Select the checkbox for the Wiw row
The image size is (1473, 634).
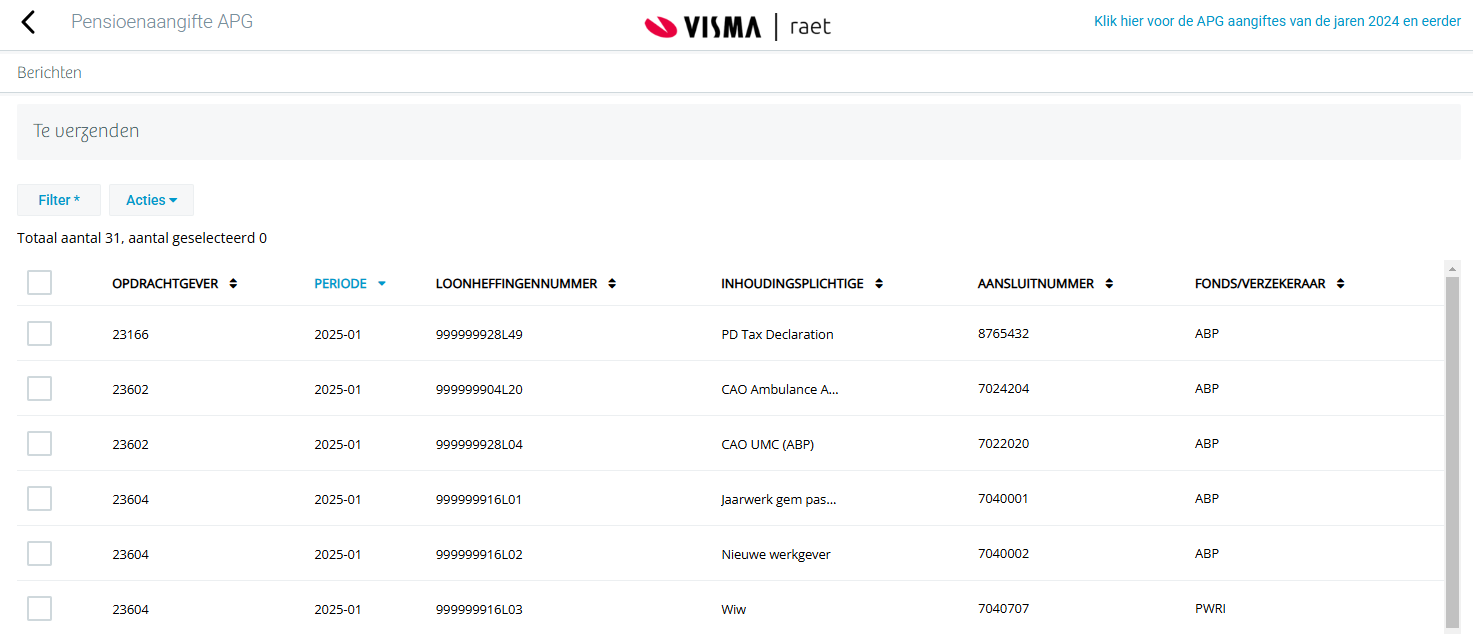(x=39, y=608)
